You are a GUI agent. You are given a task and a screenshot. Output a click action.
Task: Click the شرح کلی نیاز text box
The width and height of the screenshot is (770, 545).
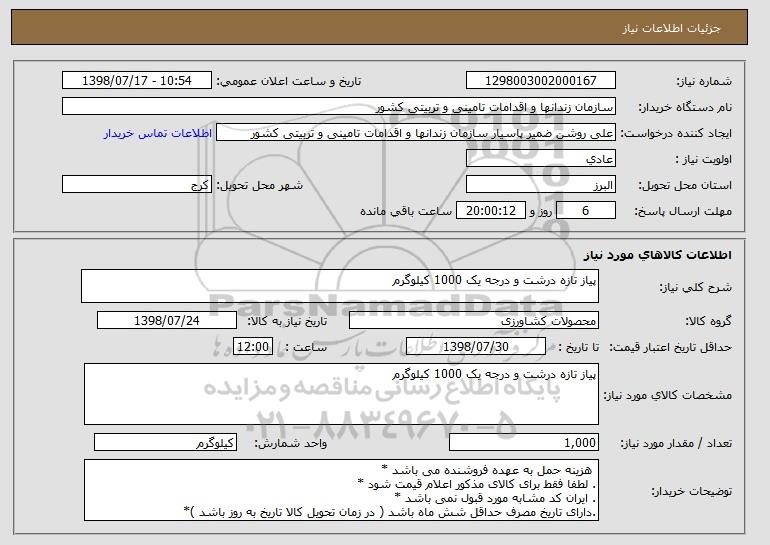(x=340, y=286)
